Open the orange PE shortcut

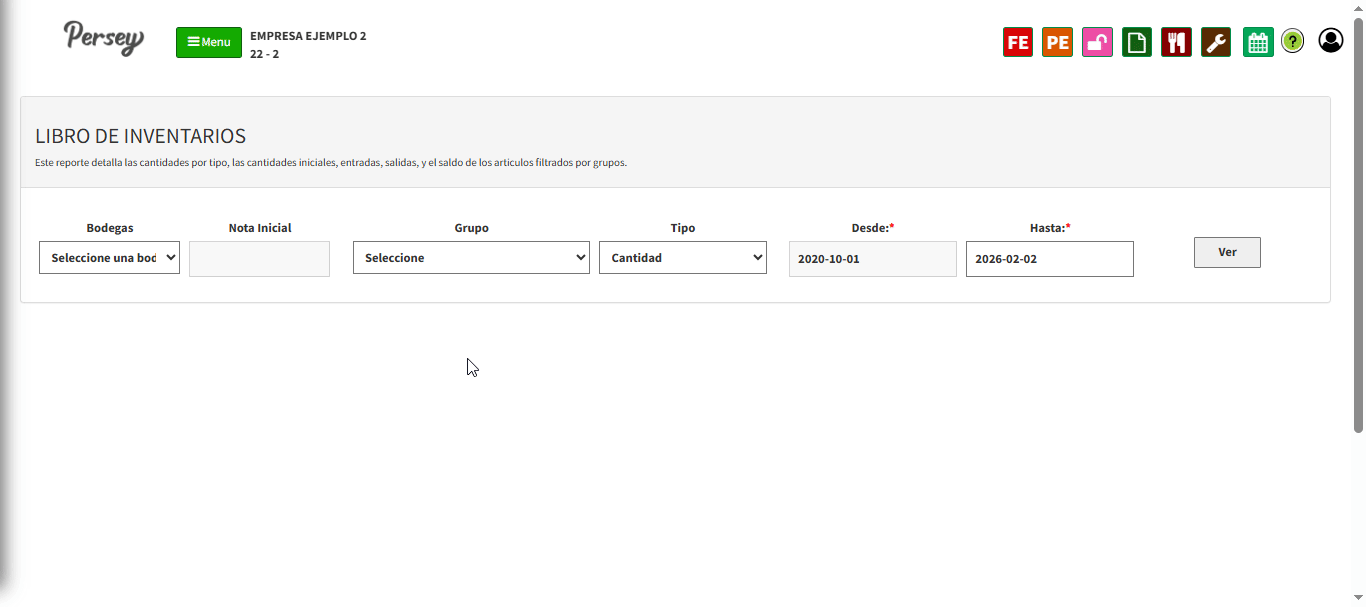point(1057,42)
